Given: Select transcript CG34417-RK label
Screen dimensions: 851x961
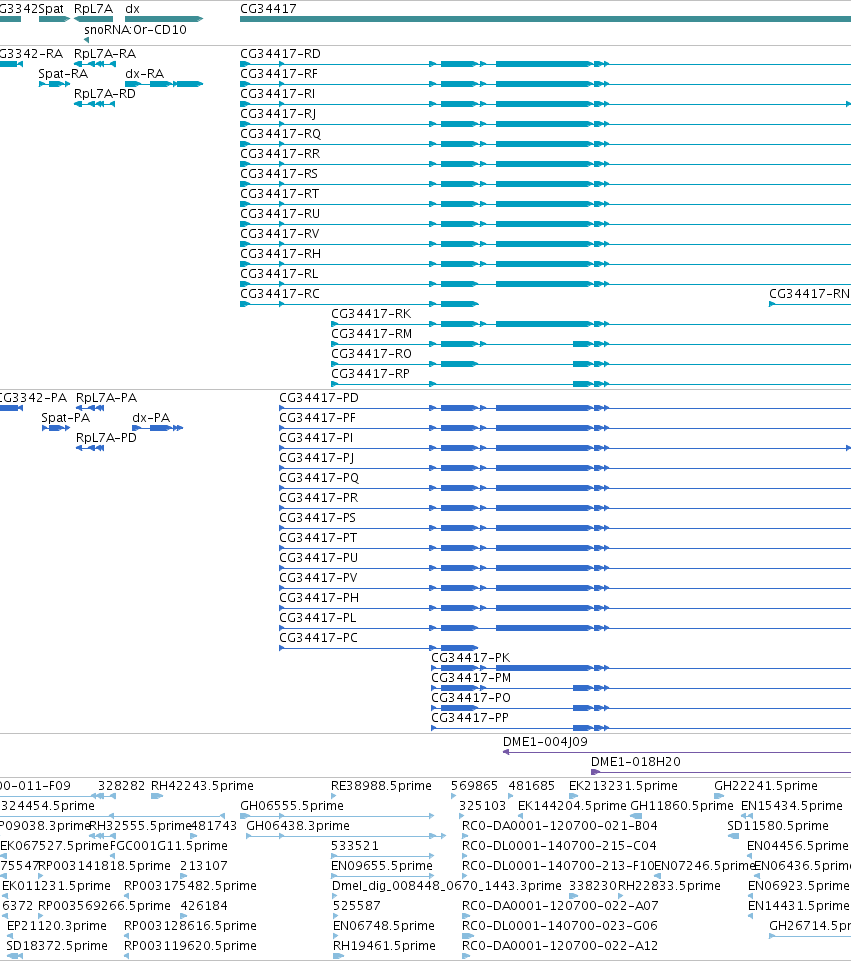Looking at the screenshot, I should click(371, 314).
